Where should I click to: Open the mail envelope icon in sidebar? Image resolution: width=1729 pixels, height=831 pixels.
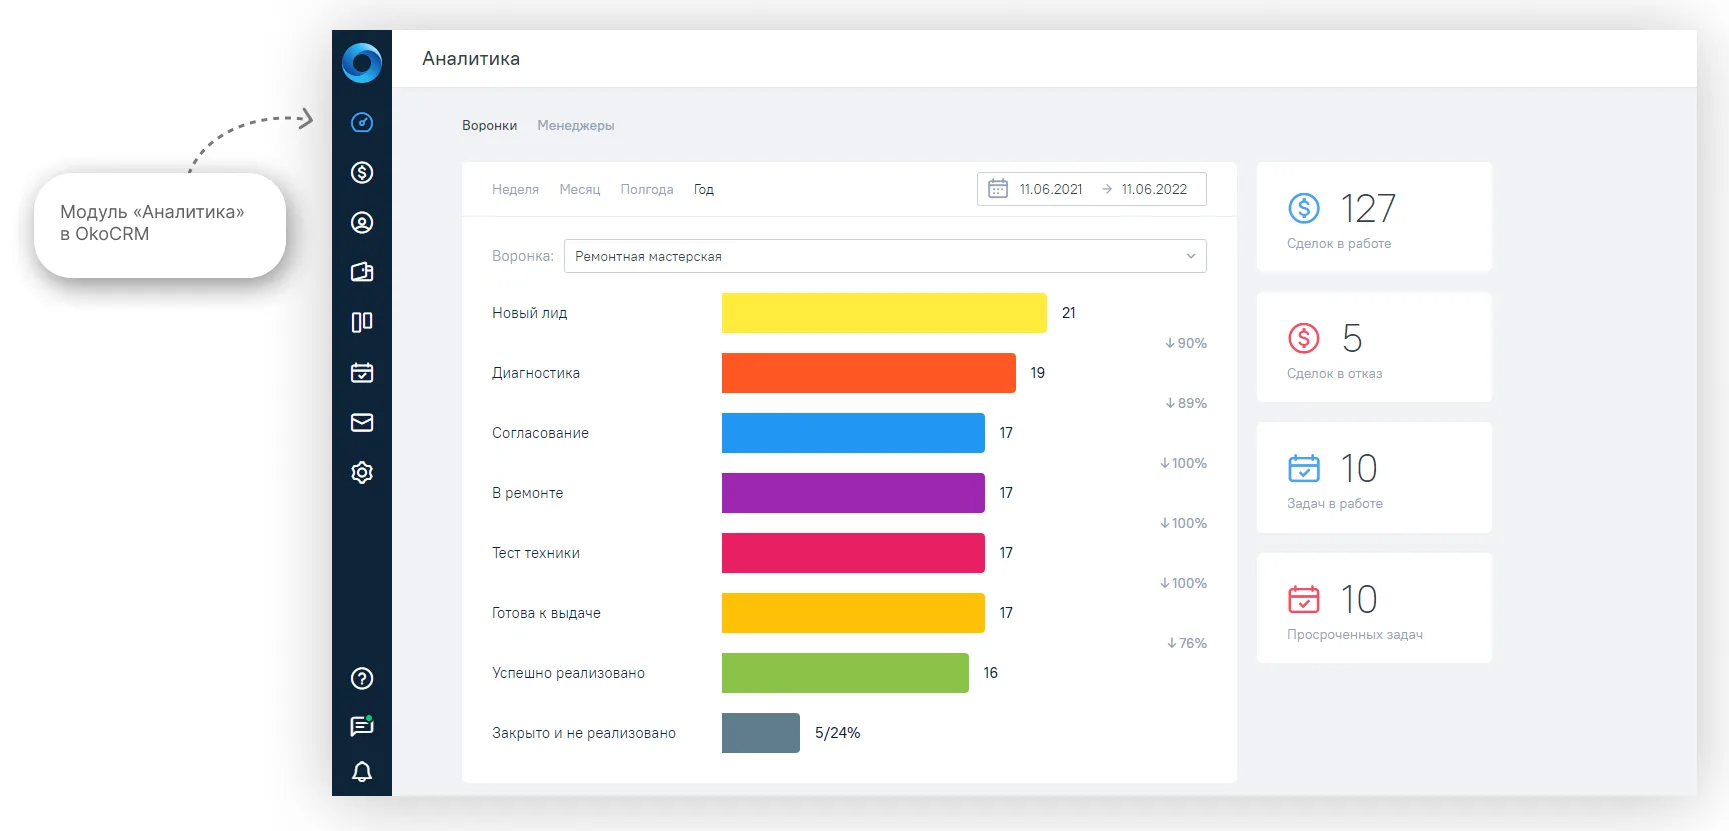[362, 422]
